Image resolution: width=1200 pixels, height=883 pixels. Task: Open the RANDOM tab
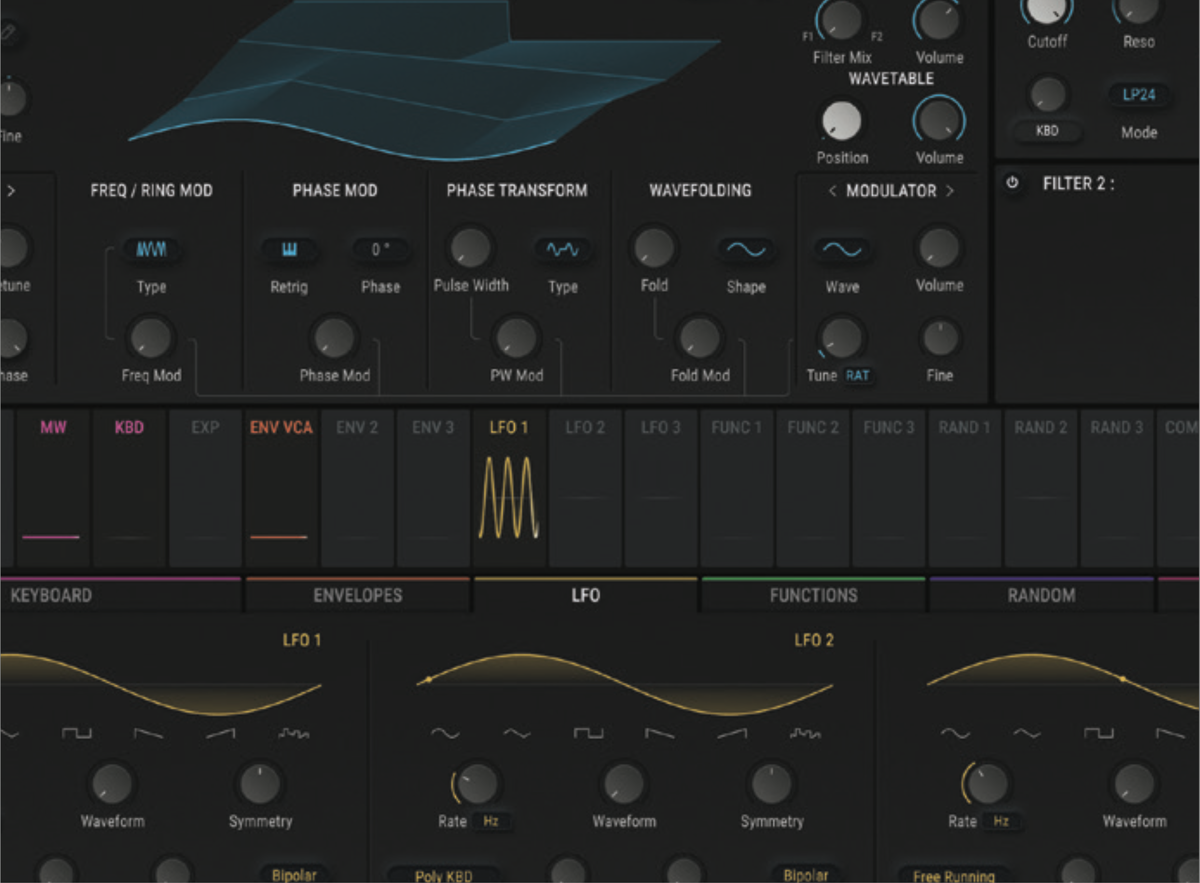click(1041, 595)
